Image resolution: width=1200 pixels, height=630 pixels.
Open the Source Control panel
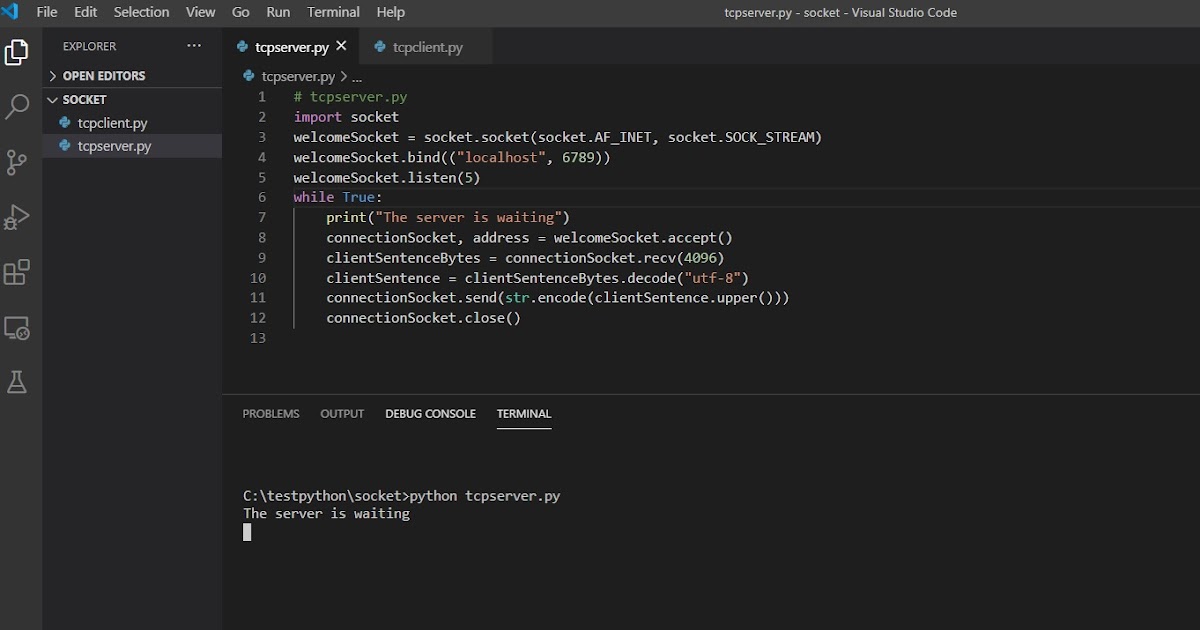pos(16,161)
